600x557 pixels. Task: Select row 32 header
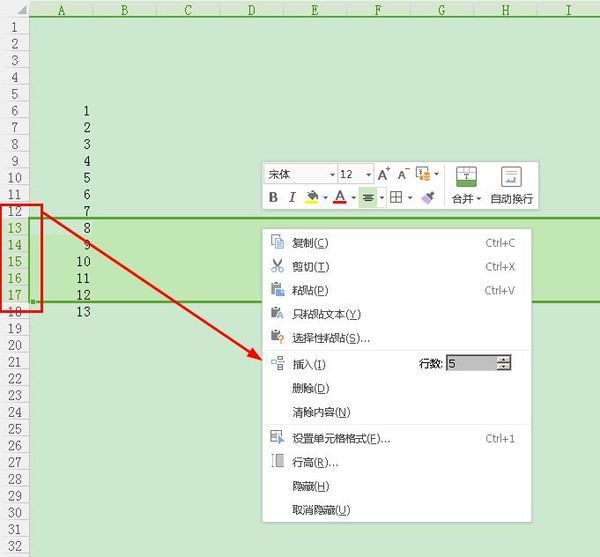click(x=15, y=546)
